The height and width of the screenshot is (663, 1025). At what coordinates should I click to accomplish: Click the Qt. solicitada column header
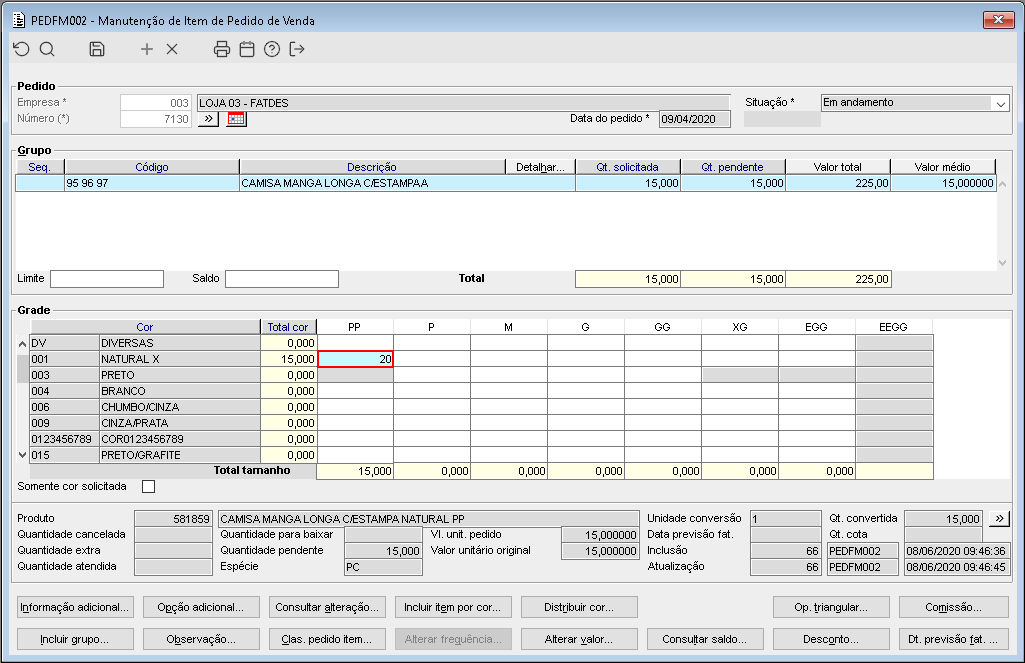628,167
